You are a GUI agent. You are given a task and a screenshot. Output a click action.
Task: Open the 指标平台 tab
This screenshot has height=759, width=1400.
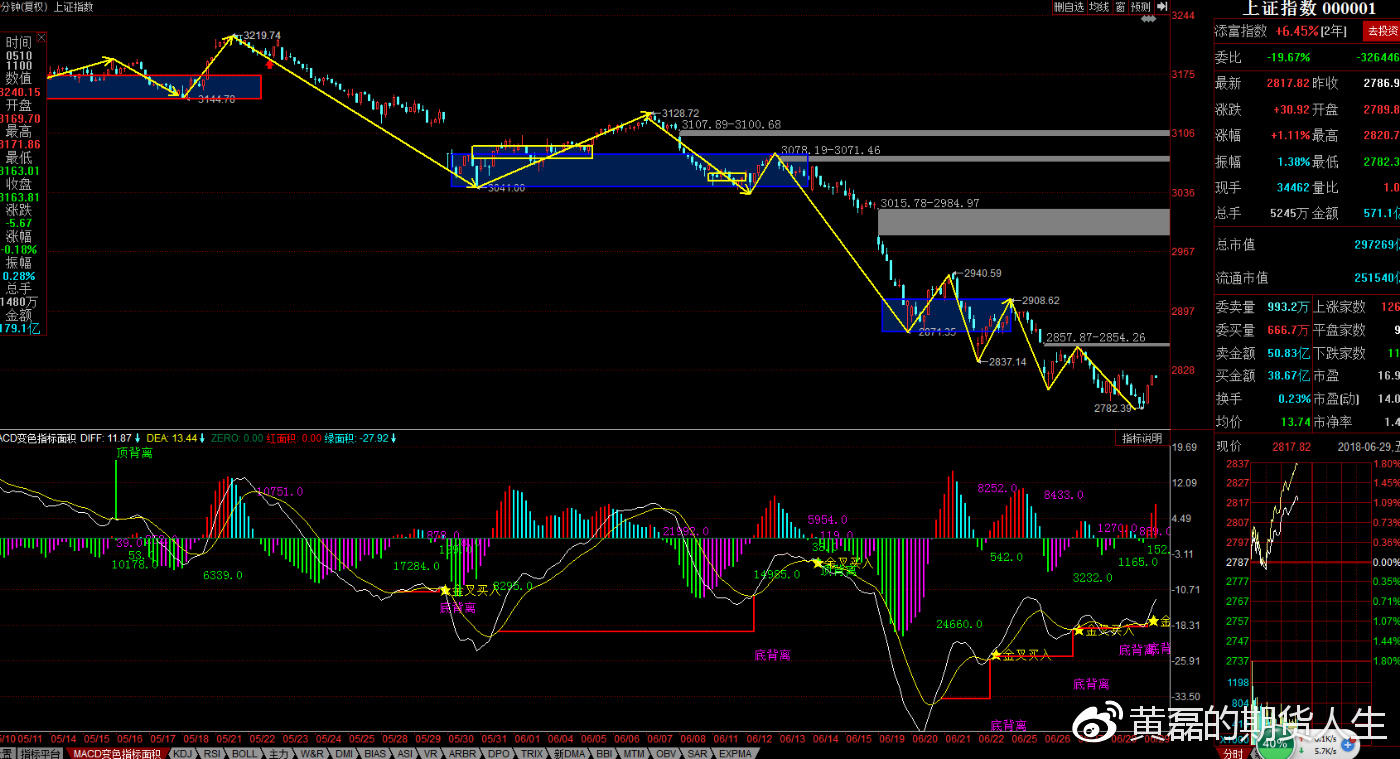pos(40,753)
